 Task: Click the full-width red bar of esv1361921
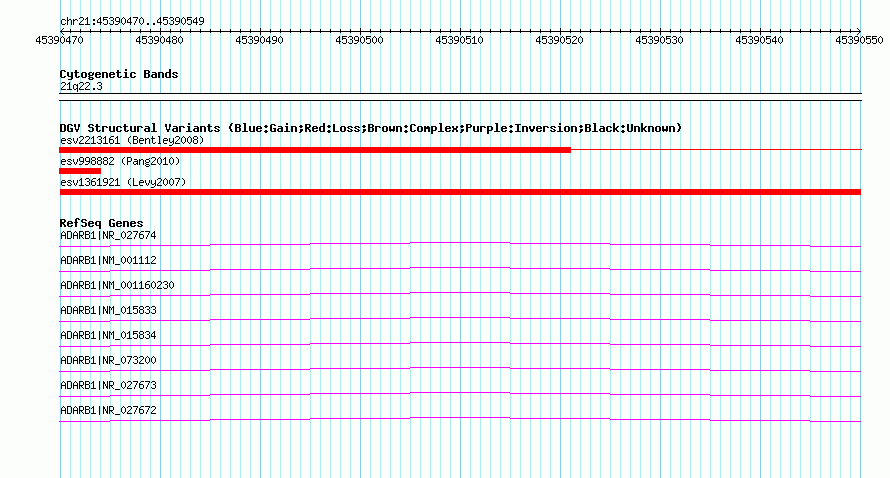pyautogui.click(x=460, y=192)
